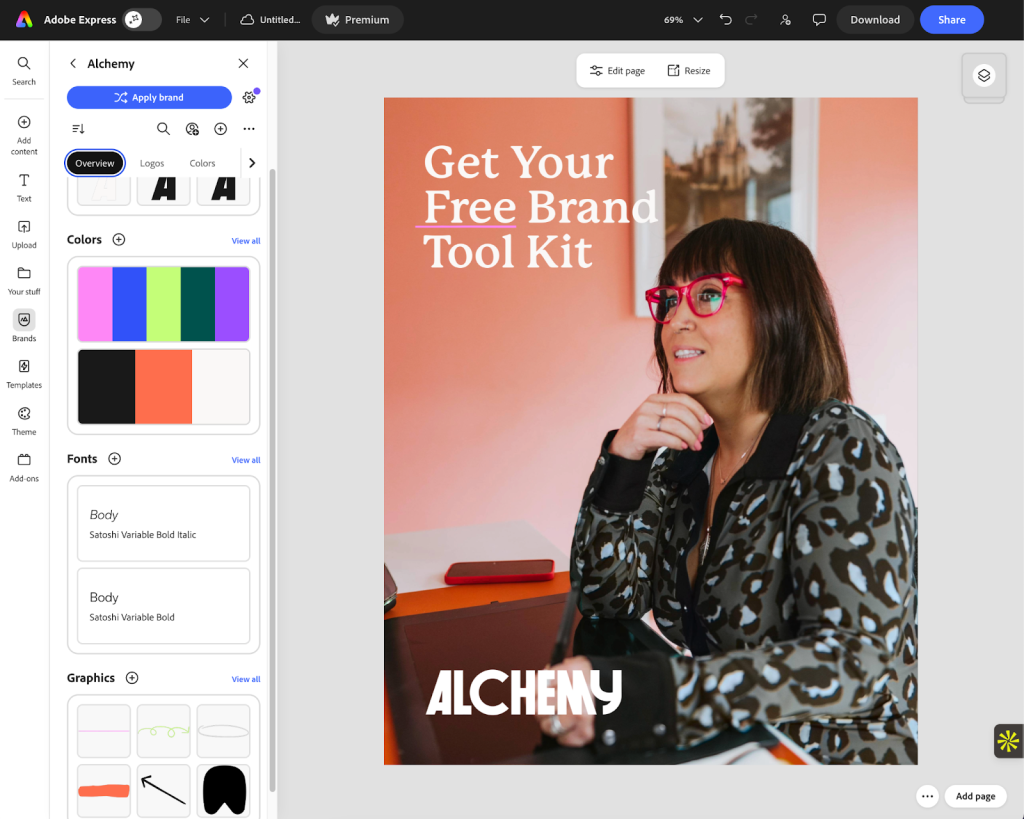The width and height of the screenshot is (1024, 819).
Task: Open page more options beside Add page
Action: [927, 795]
